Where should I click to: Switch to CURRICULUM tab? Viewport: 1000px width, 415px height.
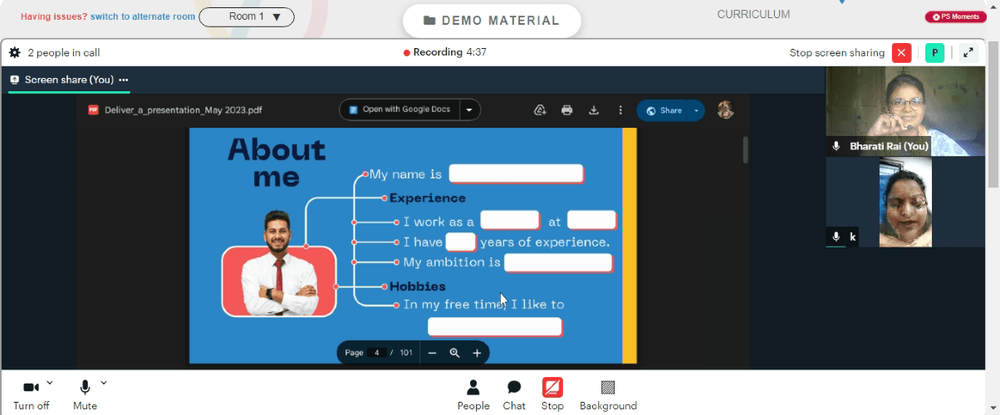point(753,14)
